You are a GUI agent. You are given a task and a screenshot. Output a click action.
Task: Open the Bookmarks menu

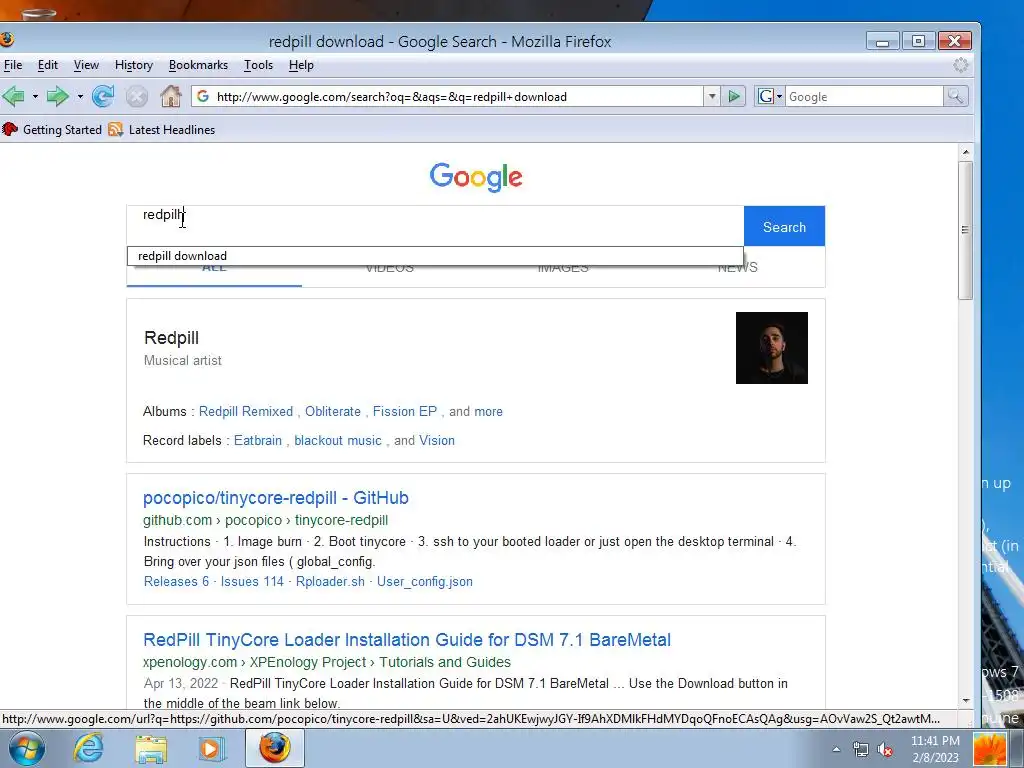[199, 65]
